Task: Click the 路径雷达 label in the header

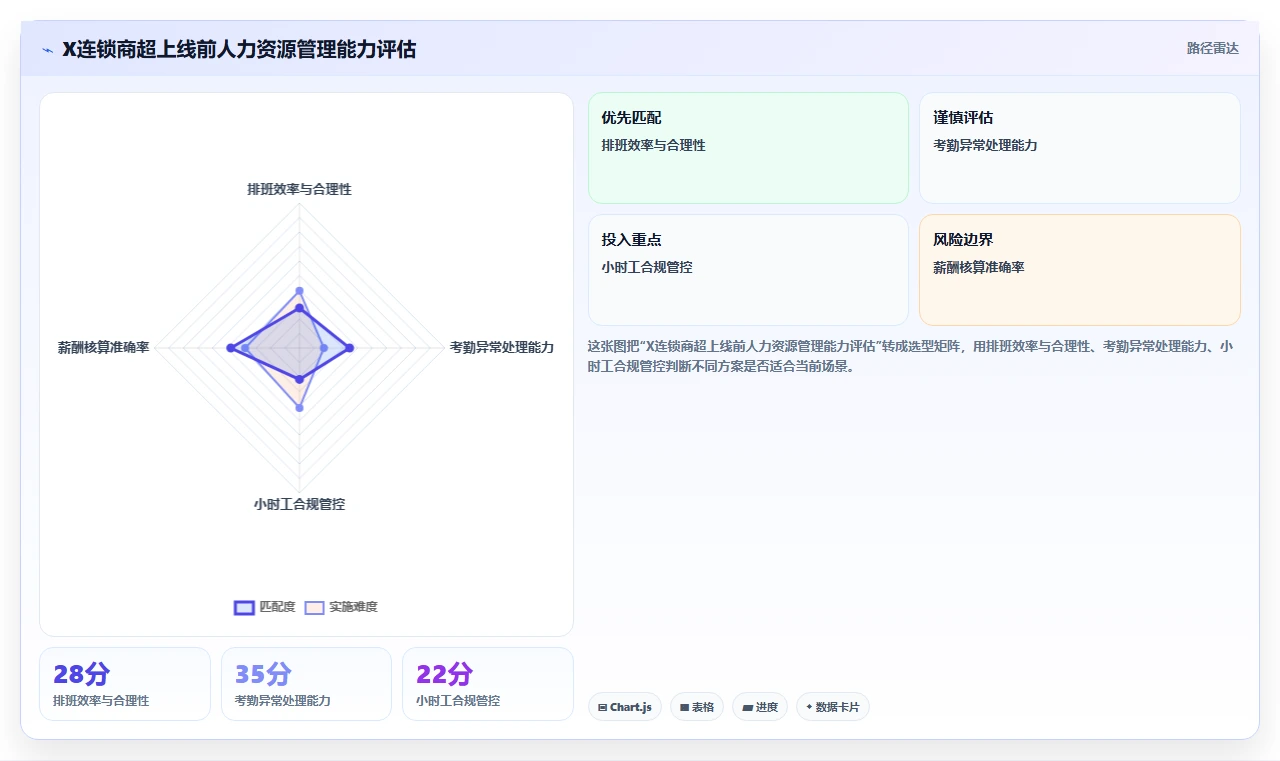Action: (x=1212, y=48)
